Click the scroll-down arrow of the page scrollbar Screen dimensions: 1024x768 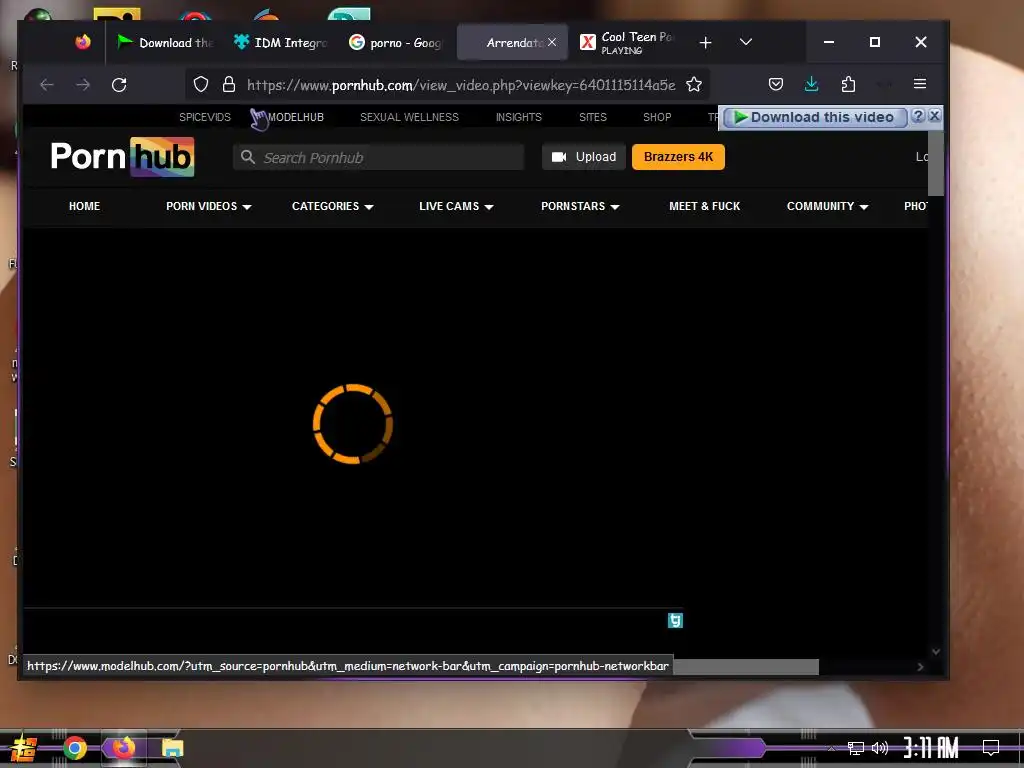(936, 652)
